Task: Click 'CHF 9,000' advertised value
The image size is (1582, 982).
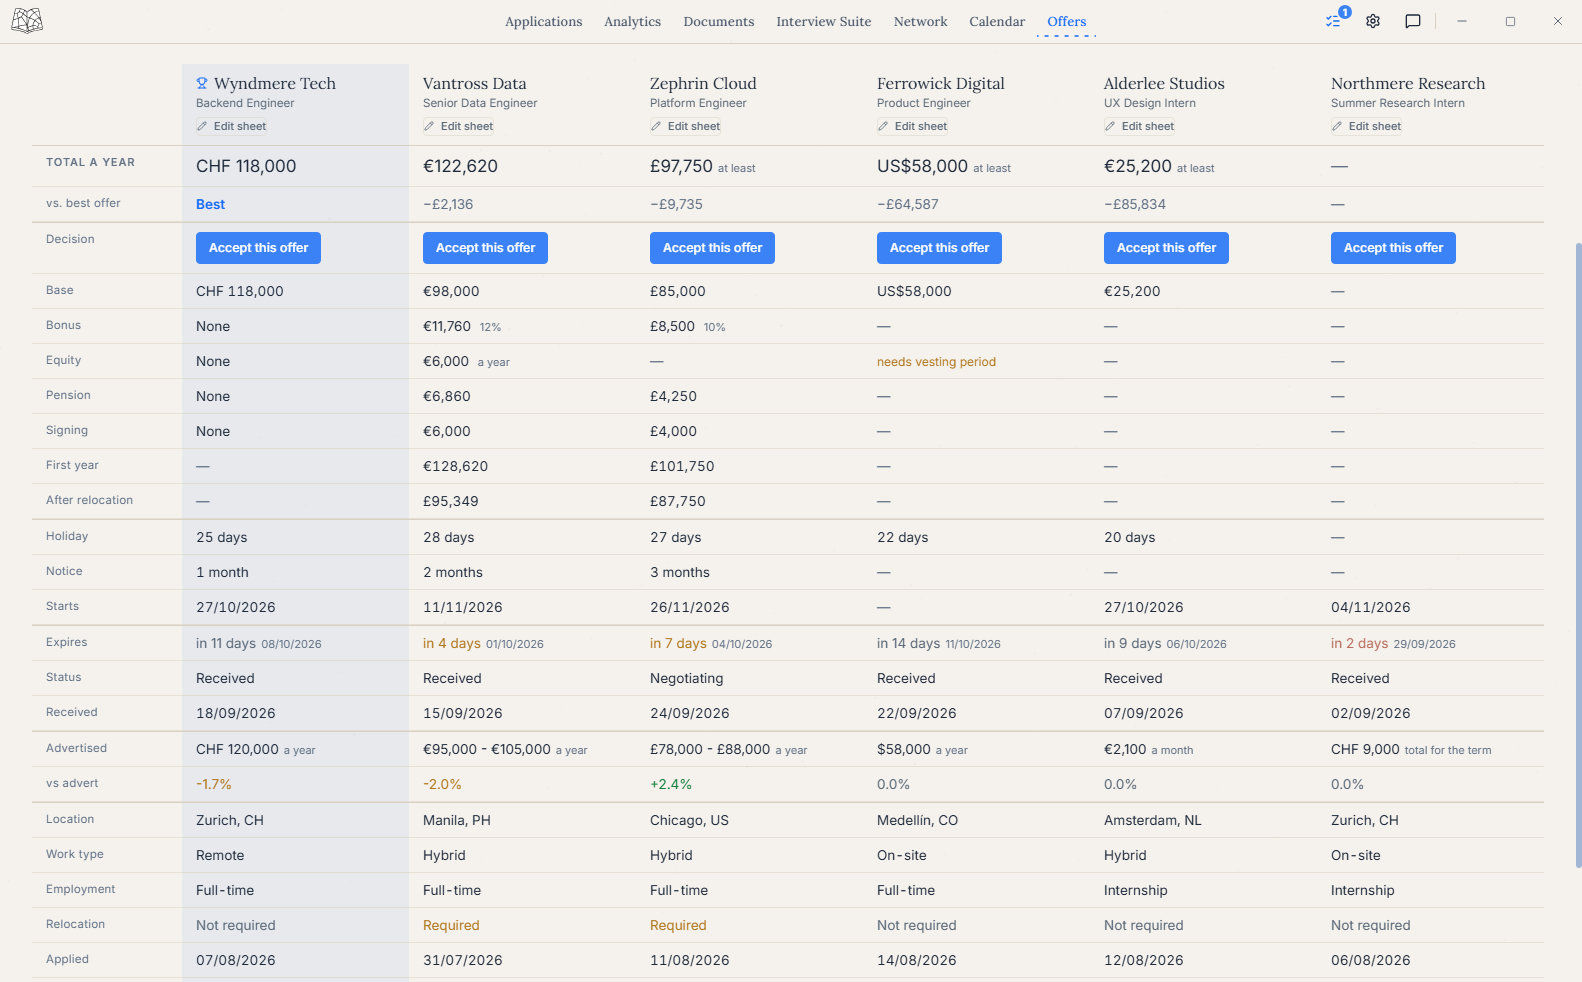Action: click(x=1365, y=749)
